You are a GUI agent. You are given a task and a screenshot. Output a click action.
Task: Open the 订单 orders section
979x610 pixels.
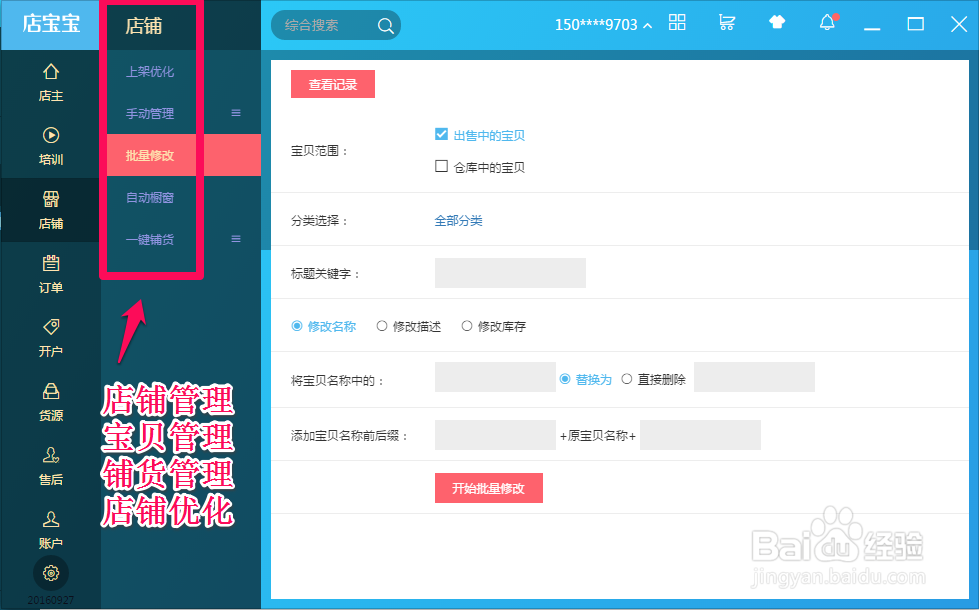tap(51, 275)
